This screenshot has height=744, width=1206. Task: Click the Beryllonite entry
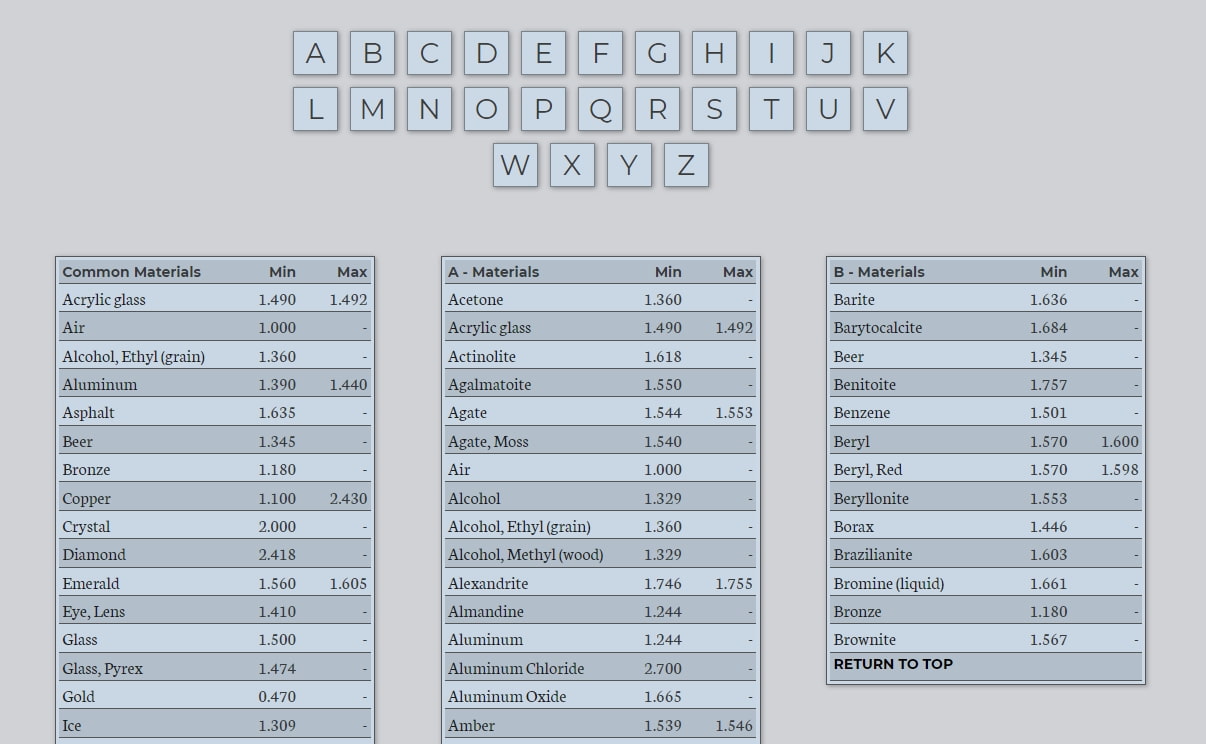click(x=986, y=498)
